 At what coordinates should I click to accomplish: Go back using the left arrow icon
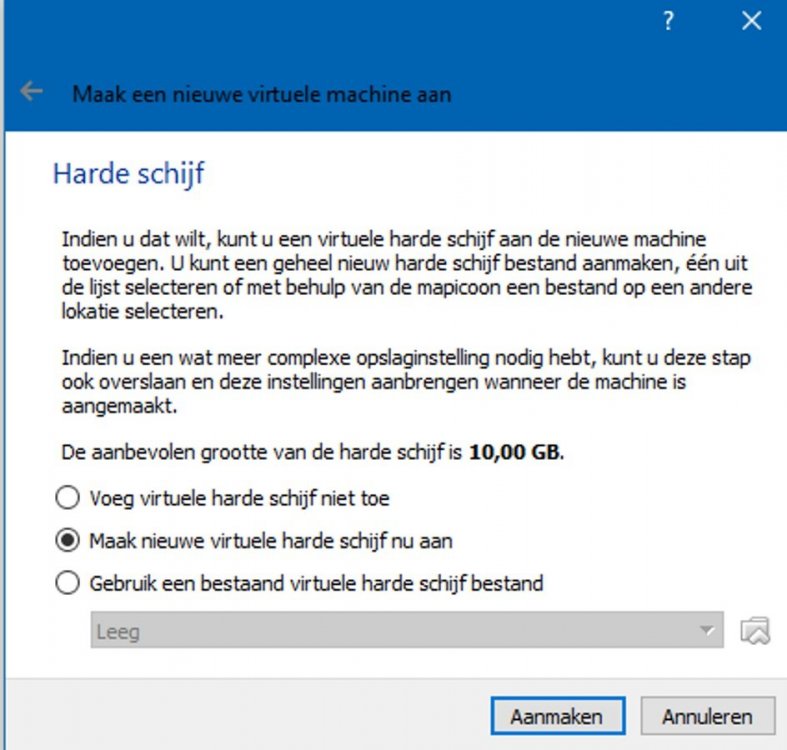[32, 93]
